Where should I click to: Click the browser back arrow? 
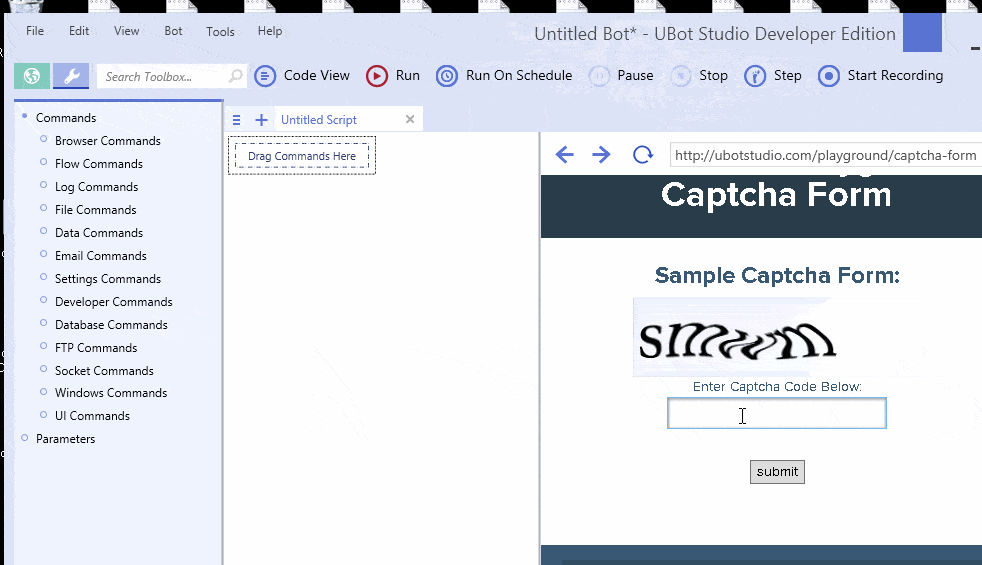click(565, 154)
